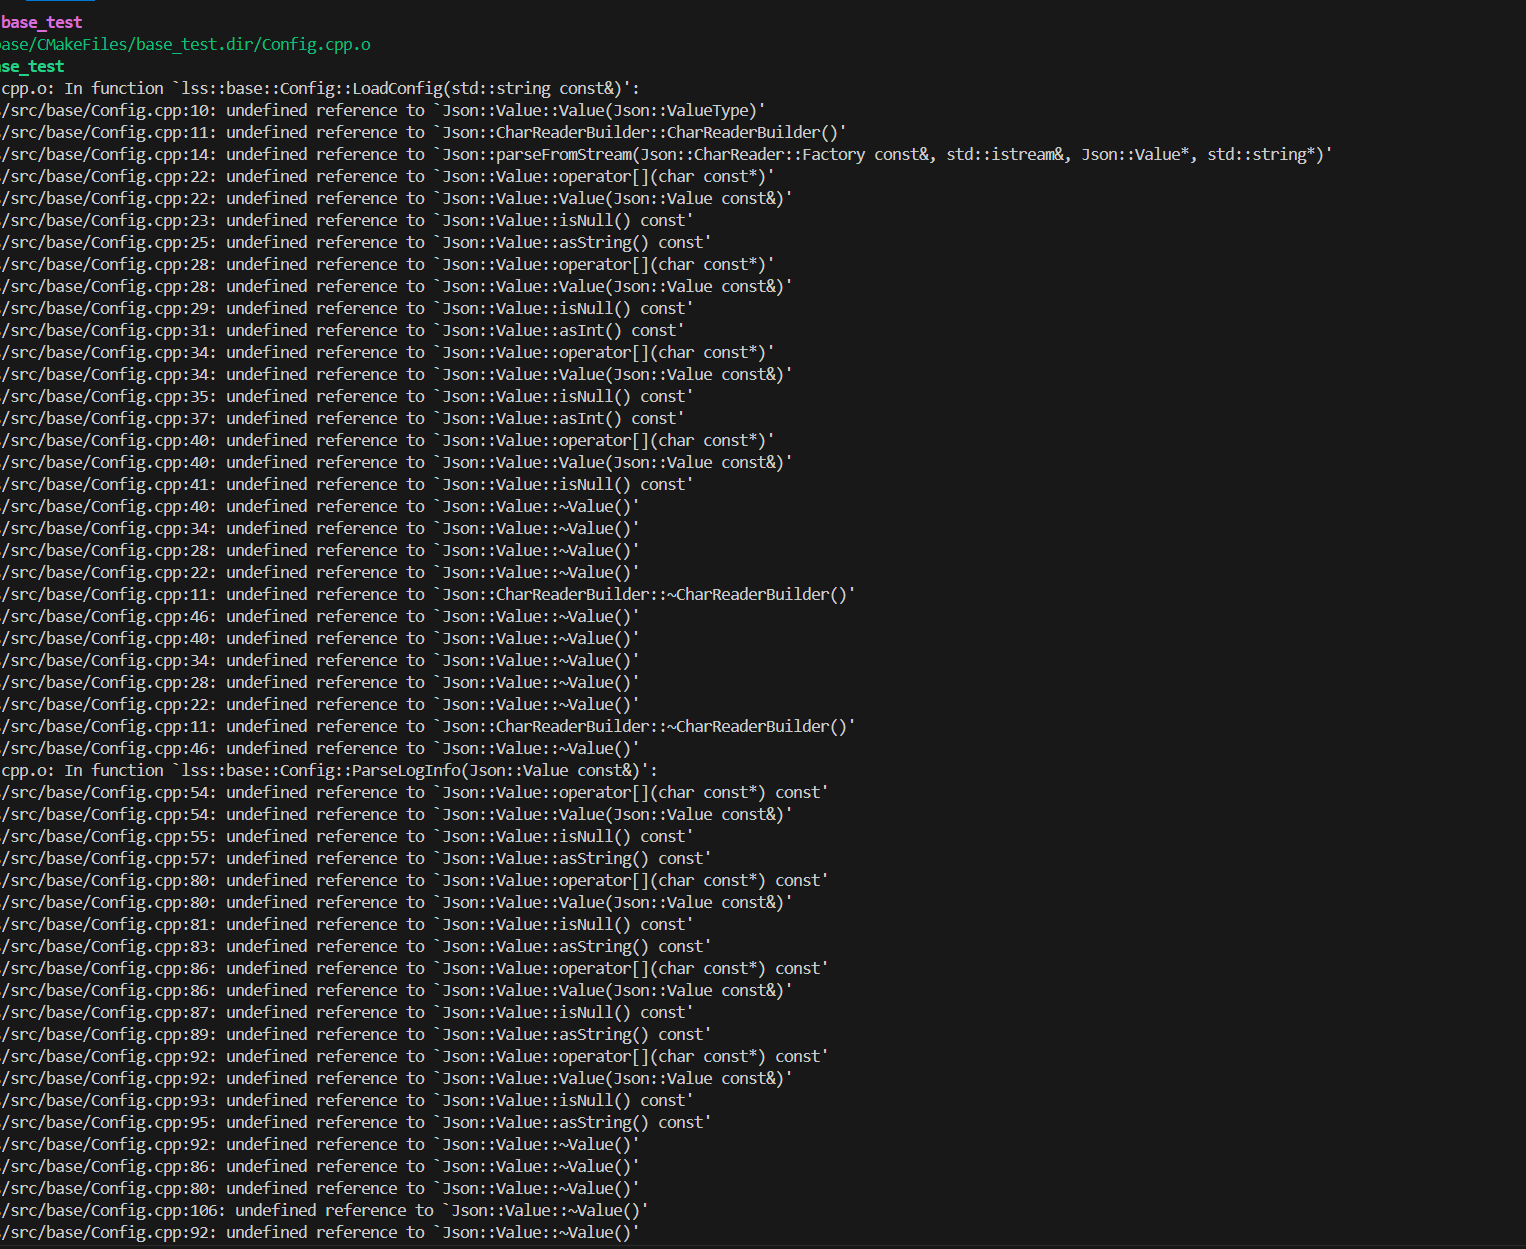Click Config.cpp:81 isNull() const error

point(347,924)
